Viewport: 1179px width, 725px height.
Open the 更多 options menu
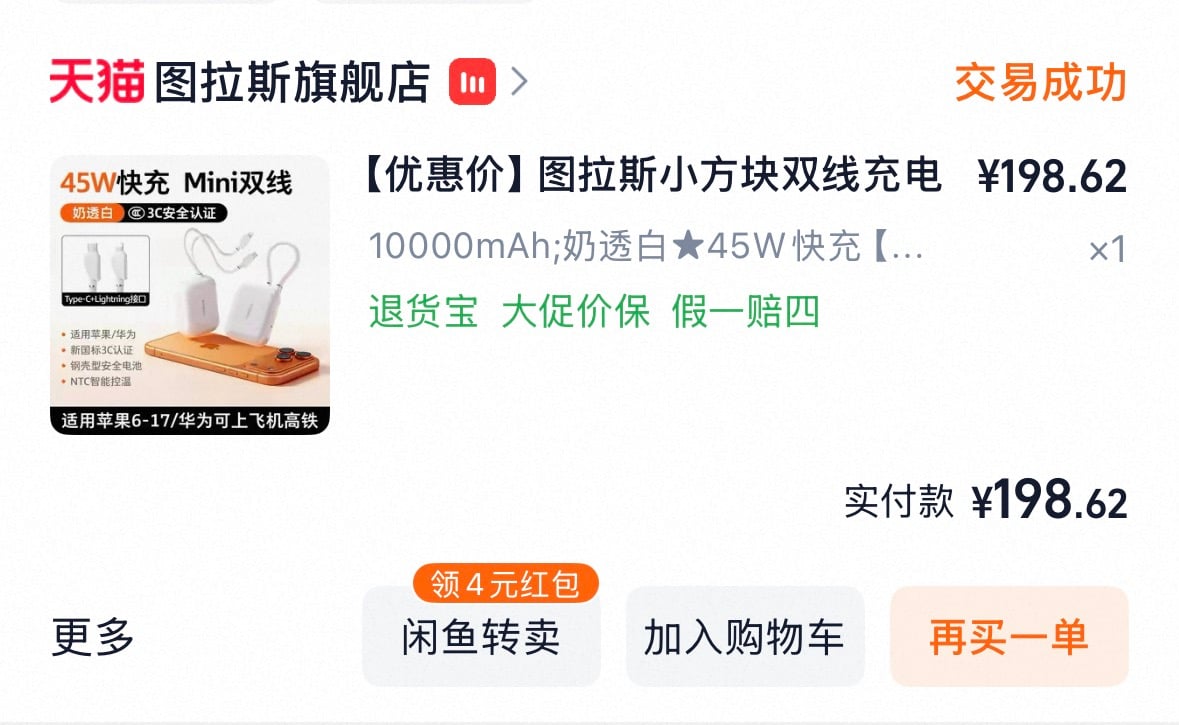click(93, 636)
